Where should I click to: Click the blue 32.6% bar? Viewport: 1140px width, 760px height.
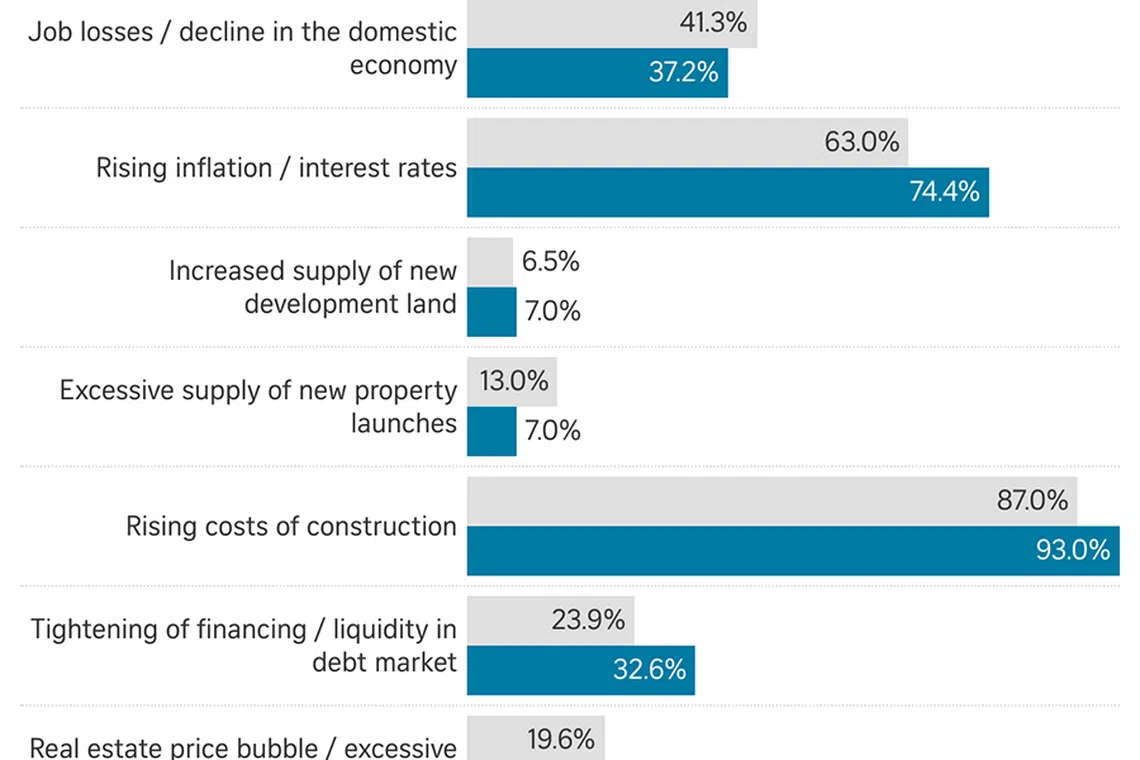point(580,670)
